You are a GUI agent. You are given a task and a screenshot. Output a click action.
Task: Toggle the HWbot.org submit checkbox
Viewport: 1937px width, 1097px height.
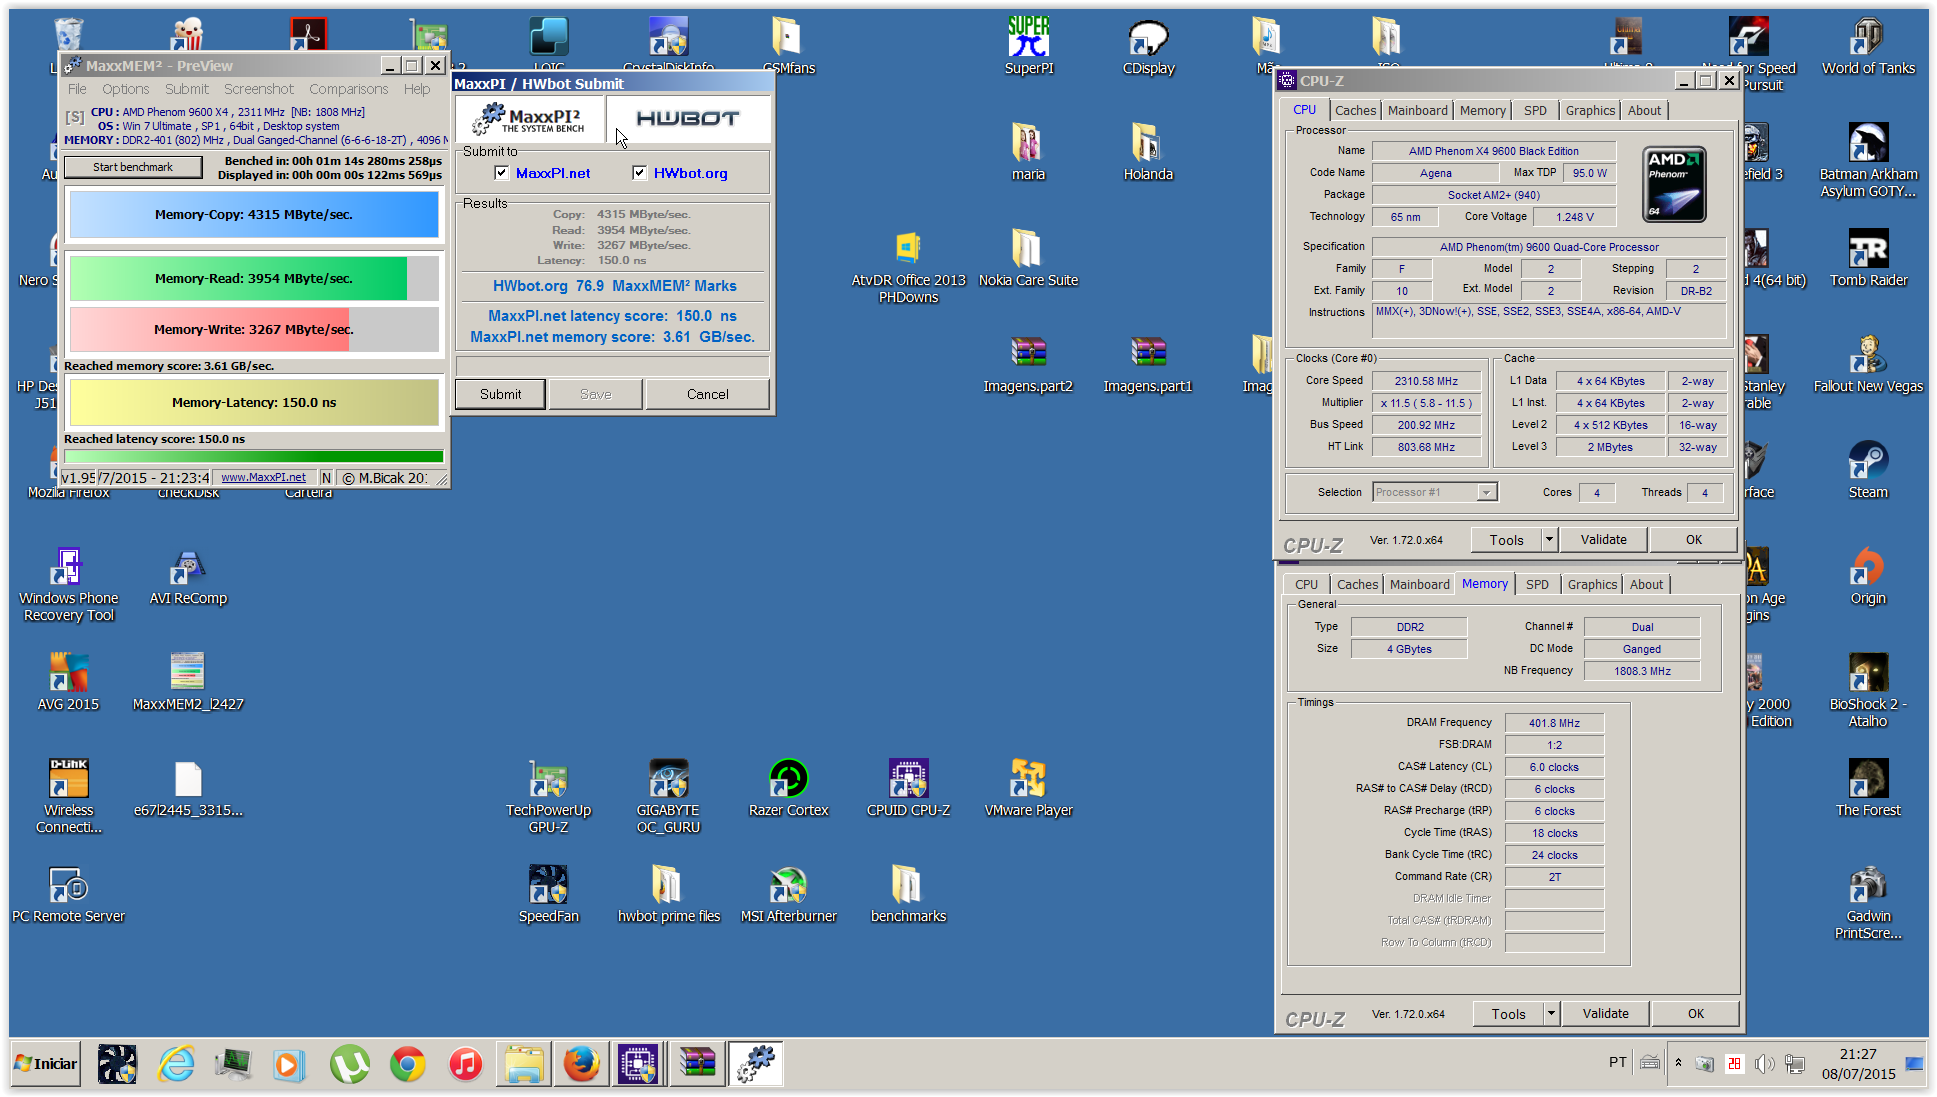(639, 173)
